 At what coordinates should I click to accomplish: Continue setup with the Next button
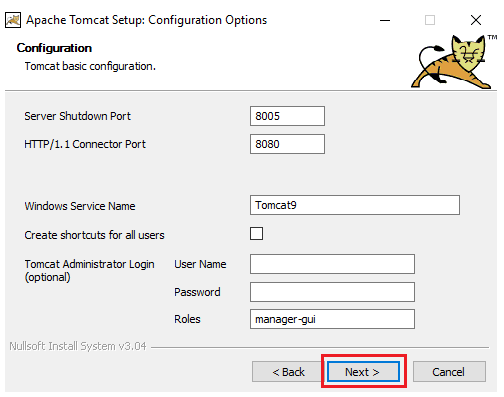pyautogui.click(x=363, y=372)
